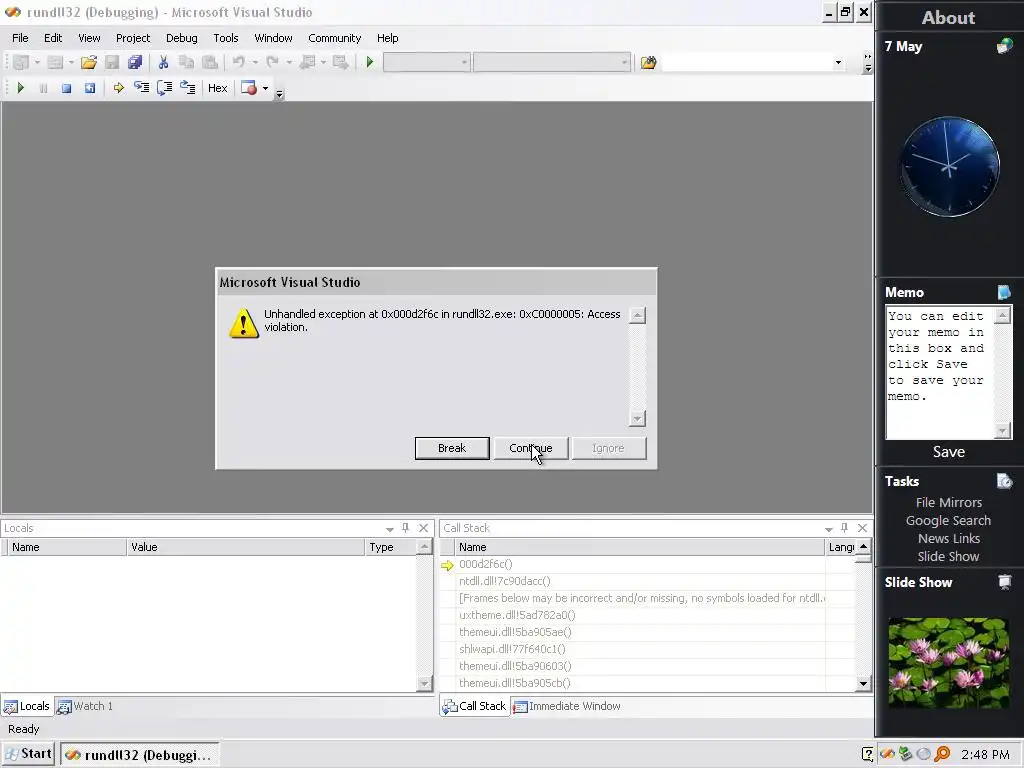The image size is (1024, 768).
Task: Open the Tools menu
Action: [226, 38]
